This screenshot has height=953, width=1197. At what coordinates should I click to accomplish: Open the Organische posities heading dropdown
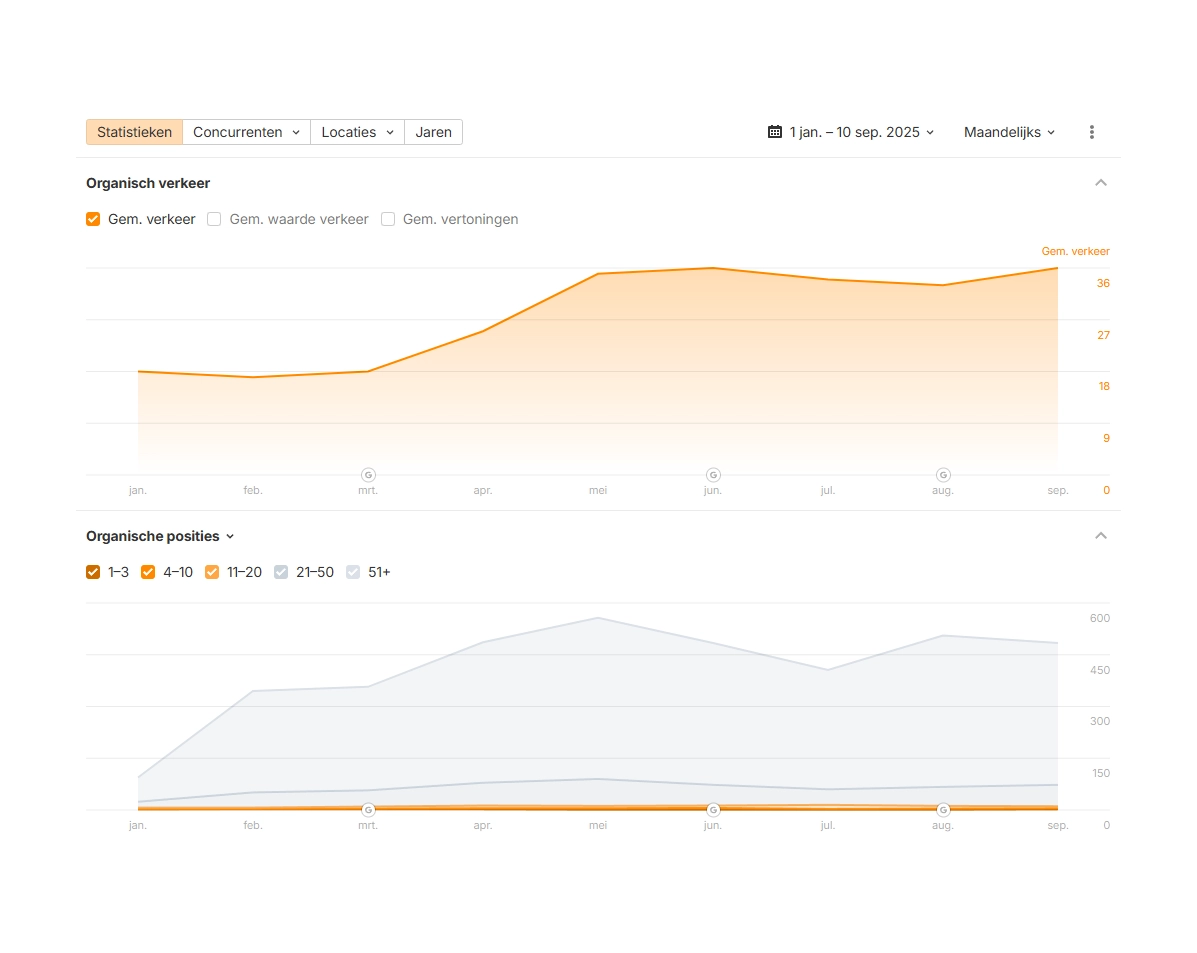tap(160, 536)
